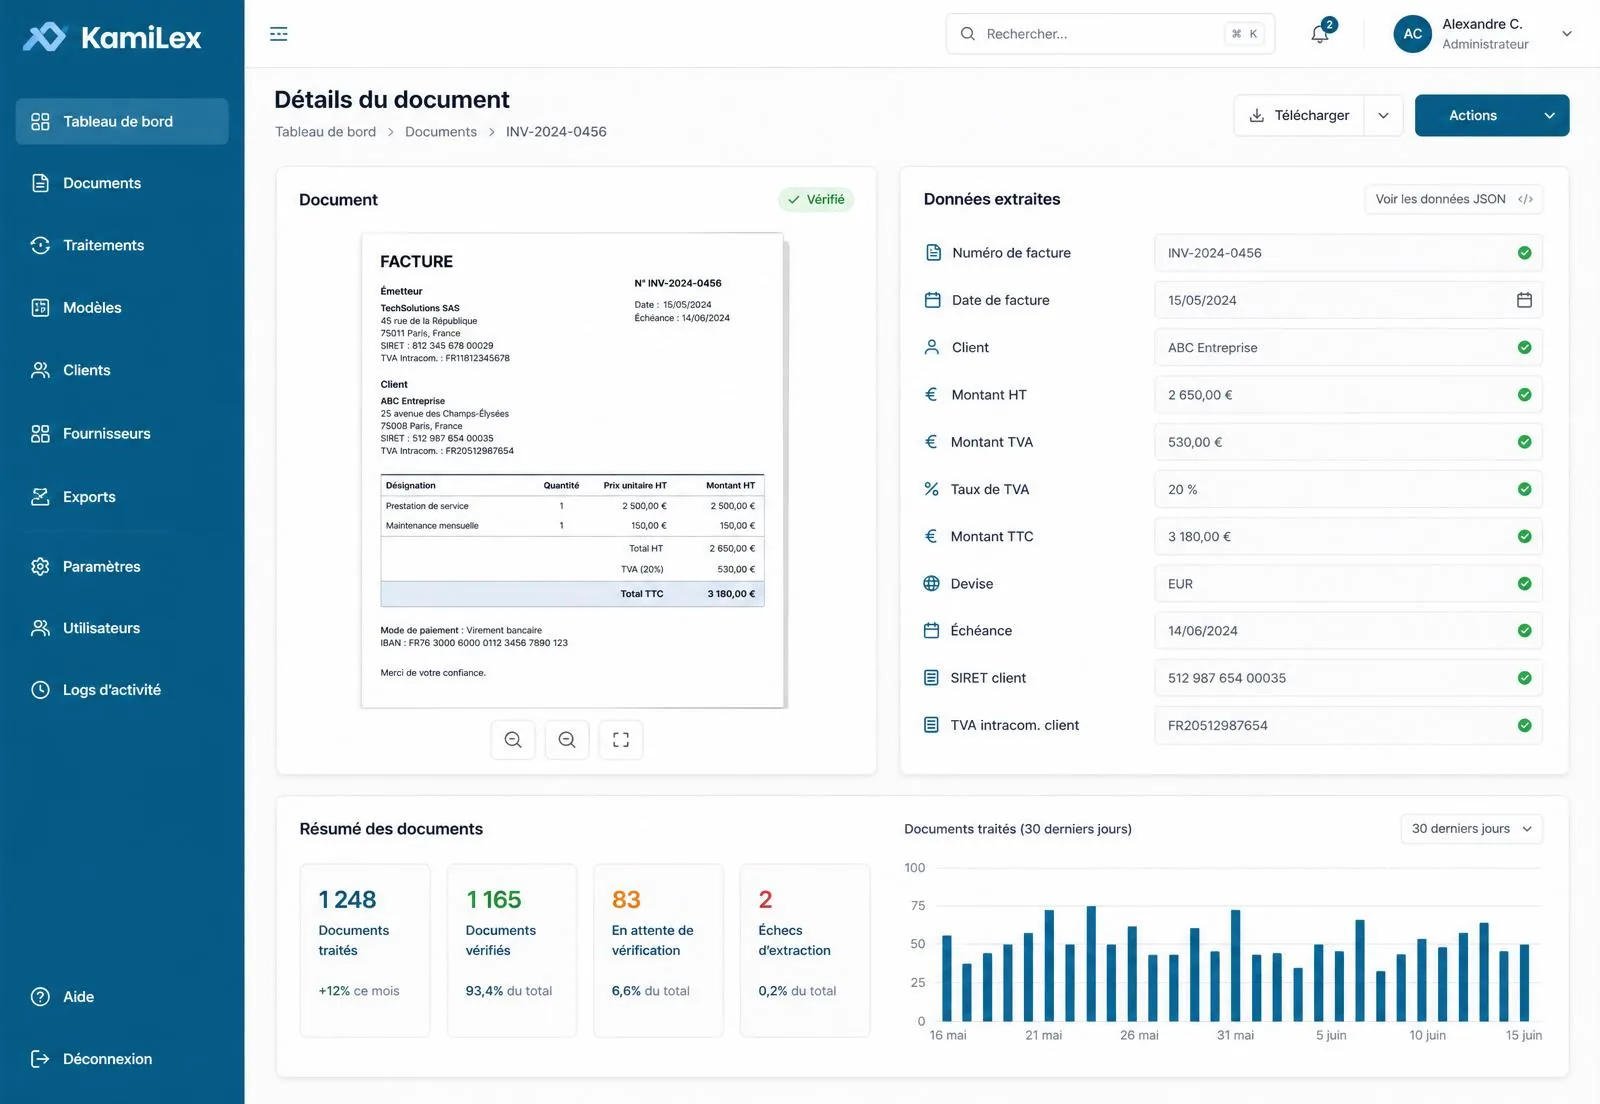
Task: Click in the Rechercher search field
Action: [x=1110, y=34]
